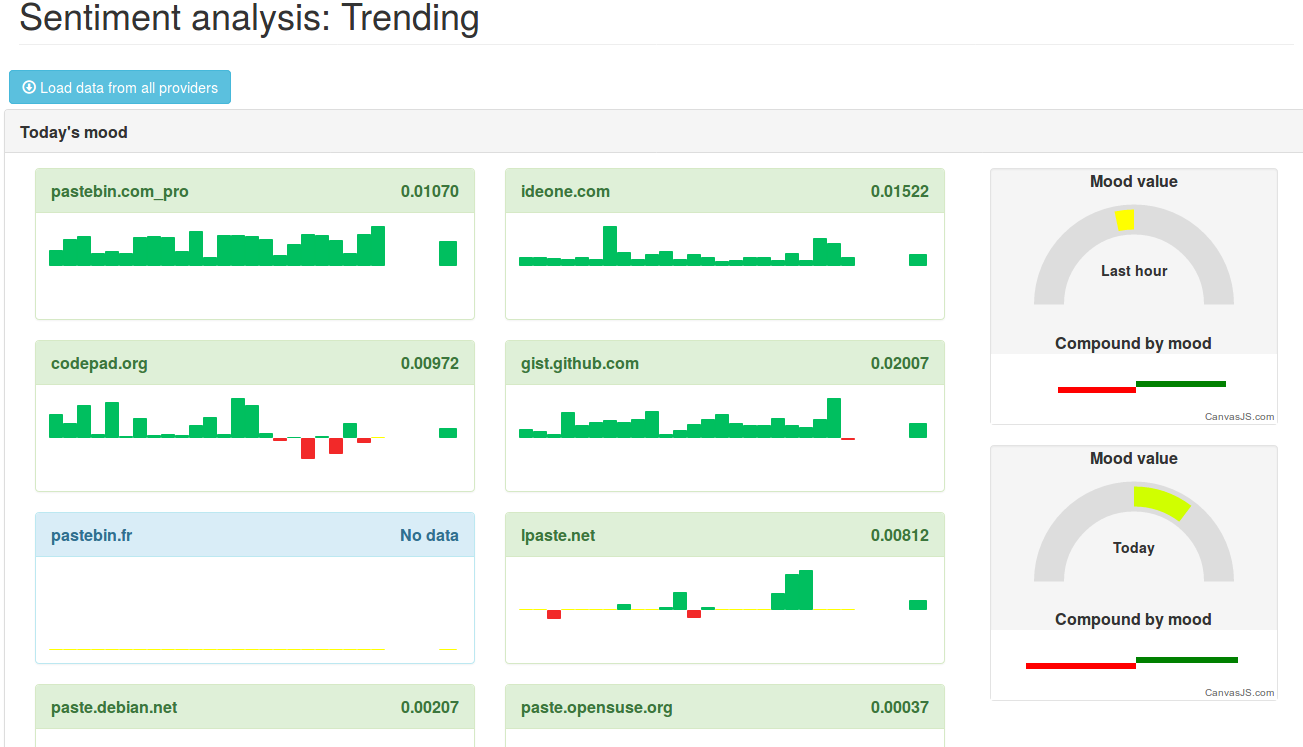Click red negative bar in Today compound chart
The image size is (1303, 747).
1080,666
